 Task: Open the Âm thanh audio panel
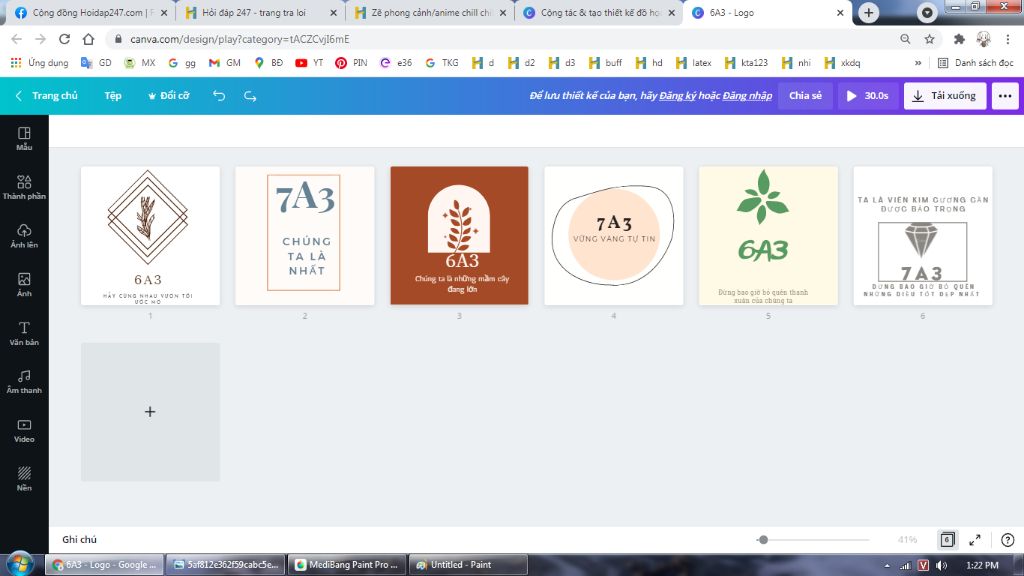pyautogui.click(x=24, y=381)
